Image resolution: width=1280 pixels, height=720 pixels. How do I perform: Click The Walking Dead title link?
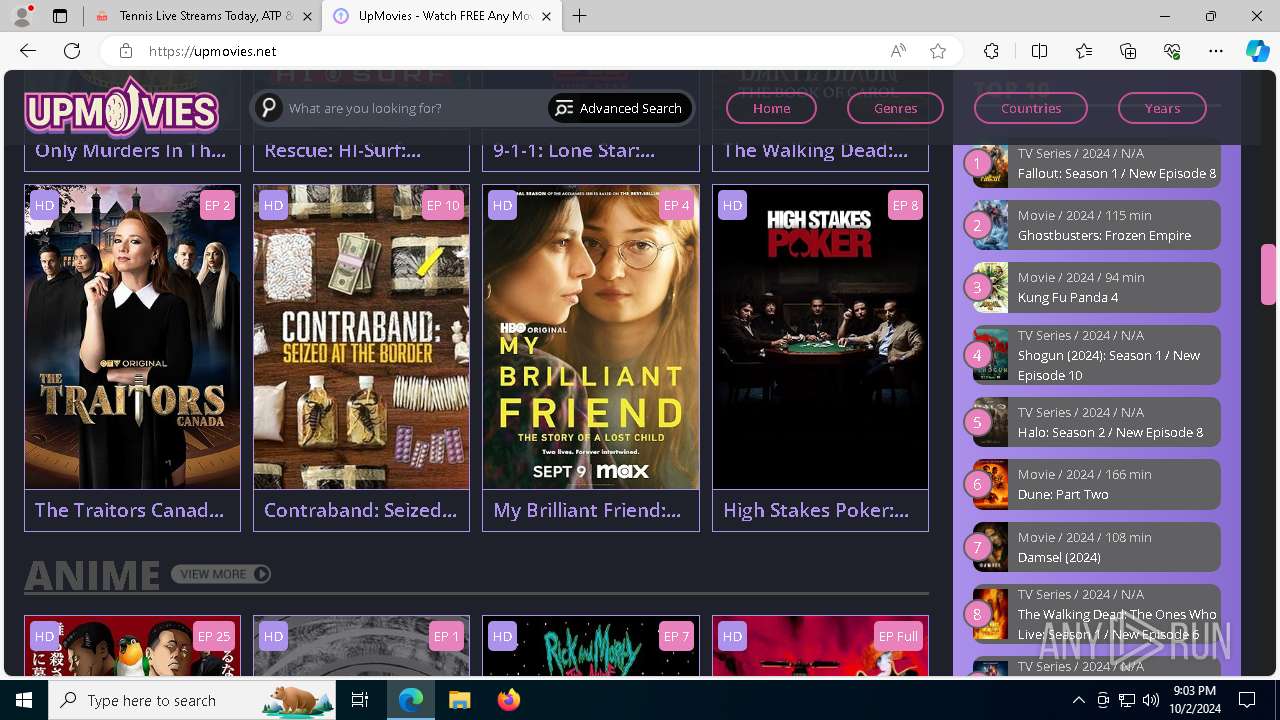click(x=816, y=151)
